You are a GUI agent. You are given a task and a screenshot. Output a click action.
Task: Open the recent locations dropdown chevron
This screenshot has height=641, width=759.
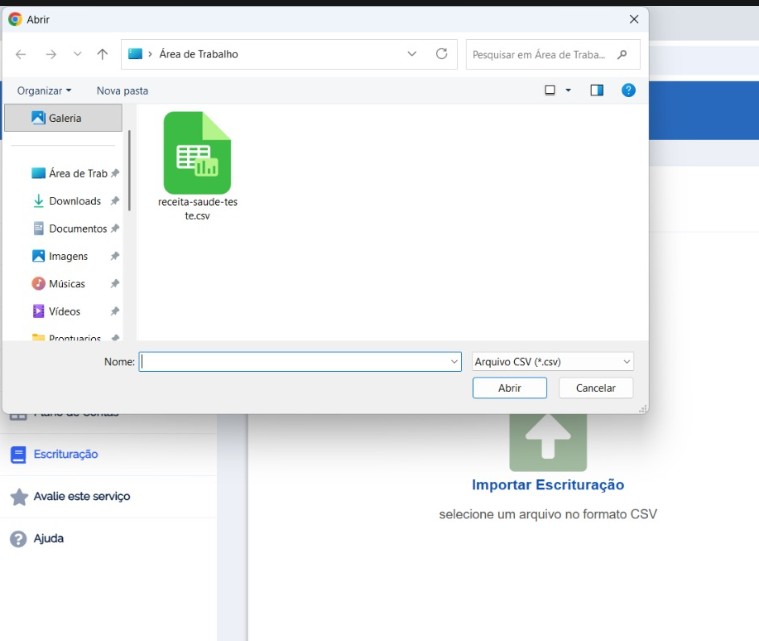click(x=77, y=54)
